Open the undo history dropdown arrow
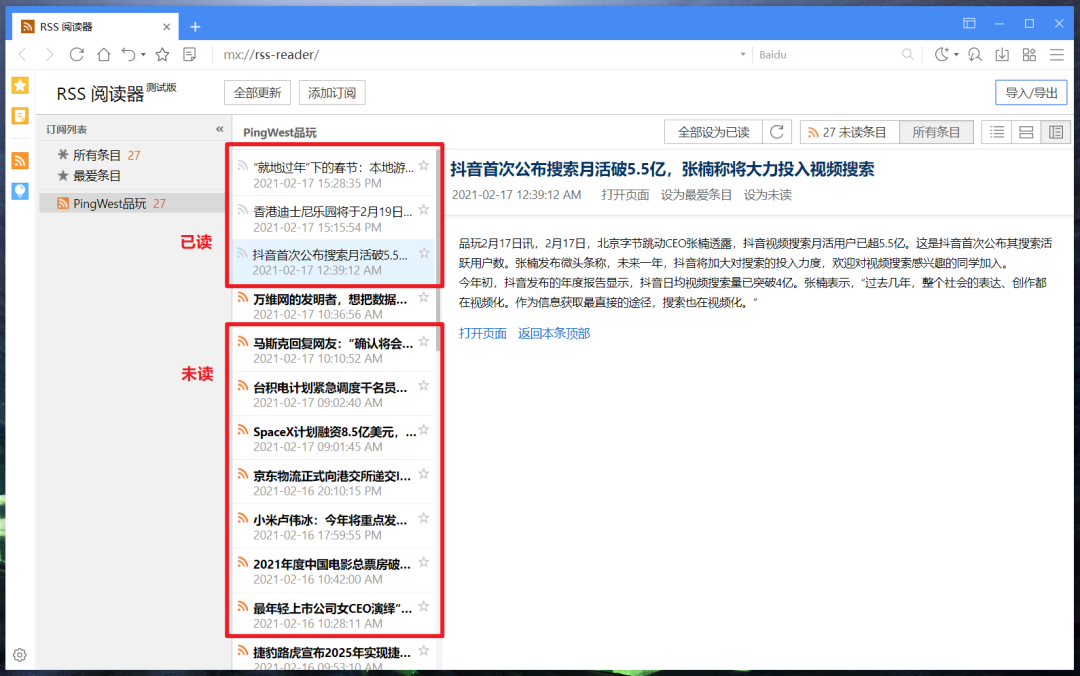Viewport: 1080px width, 676px height. coord(143,54)
